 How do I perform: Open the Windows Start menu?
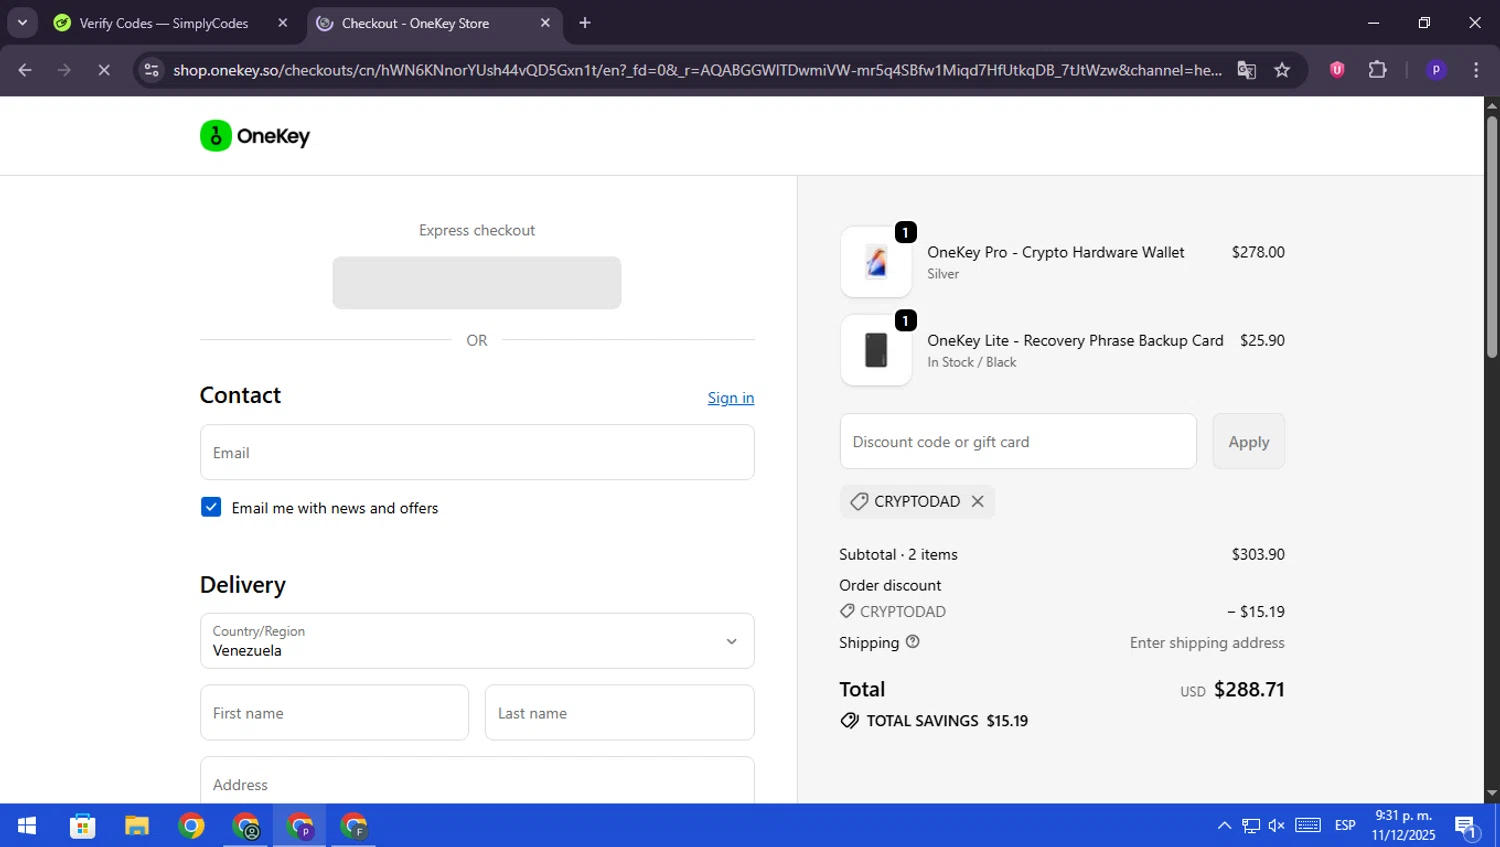(x=27, y=826)
